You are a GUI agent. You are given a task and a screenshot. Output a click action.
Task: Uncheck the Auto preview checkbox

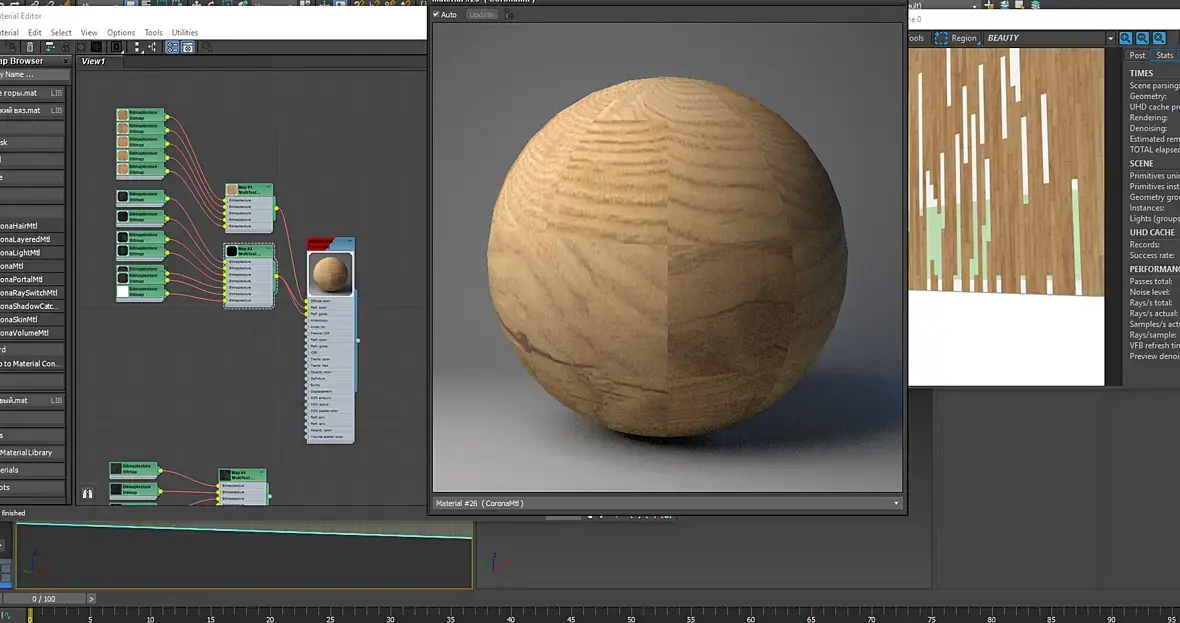pos(436,15)
